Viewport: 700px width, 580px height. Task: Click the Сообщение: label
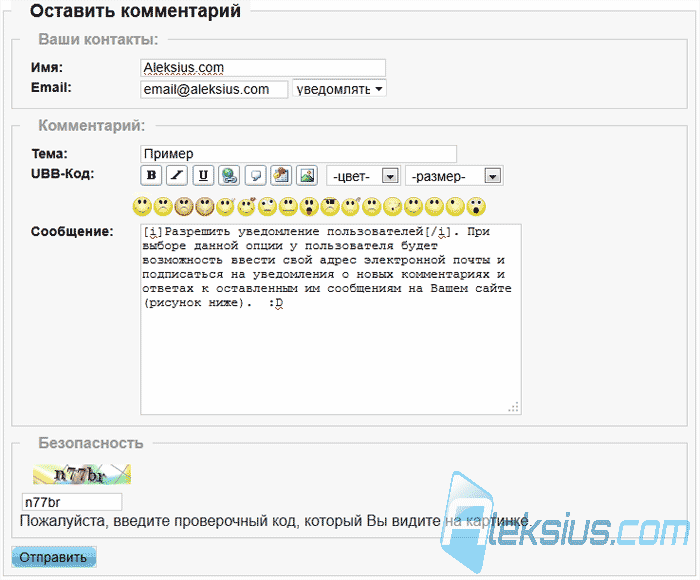click(x=72, y=231)
